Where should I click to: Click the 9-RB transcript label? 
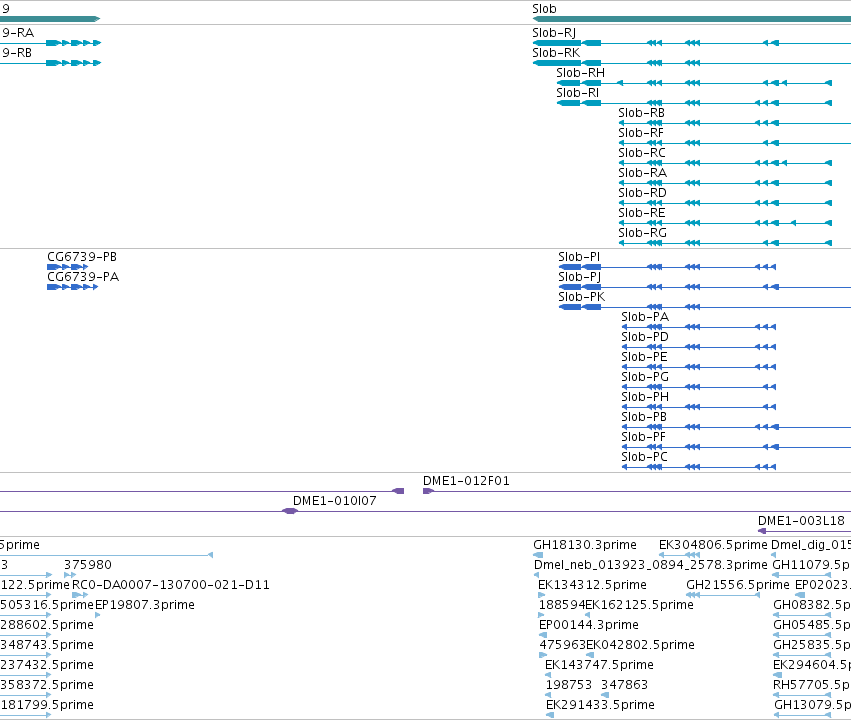(17, 53)
